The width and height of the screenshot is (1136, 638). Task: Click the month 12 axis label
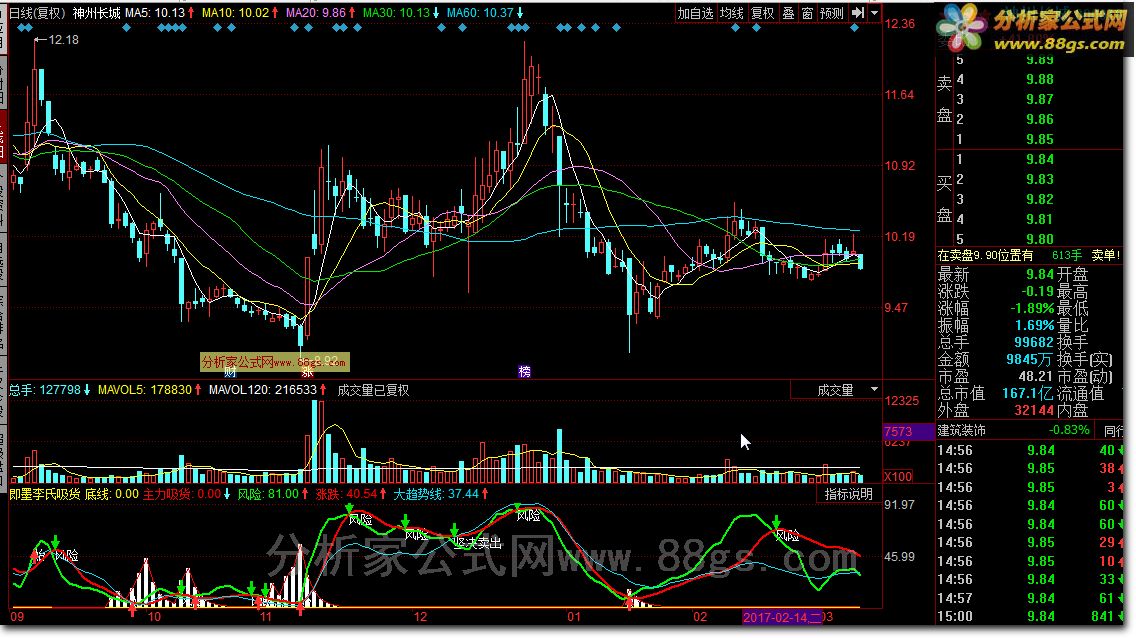(x=420, y=617)
